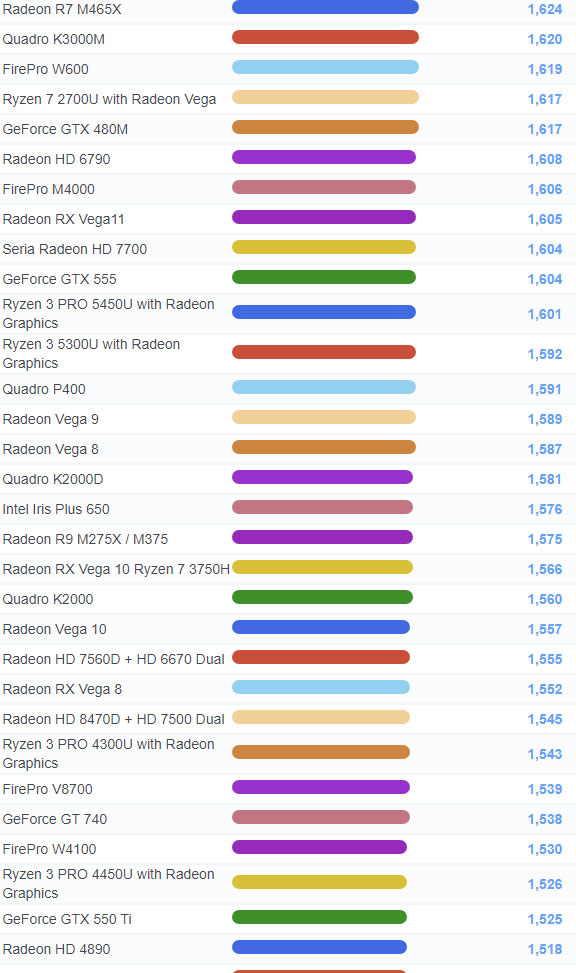Select the 1,575 score value
Image resolution: width=576 pixels, height=973 pixels.
[x=545, y=539]
